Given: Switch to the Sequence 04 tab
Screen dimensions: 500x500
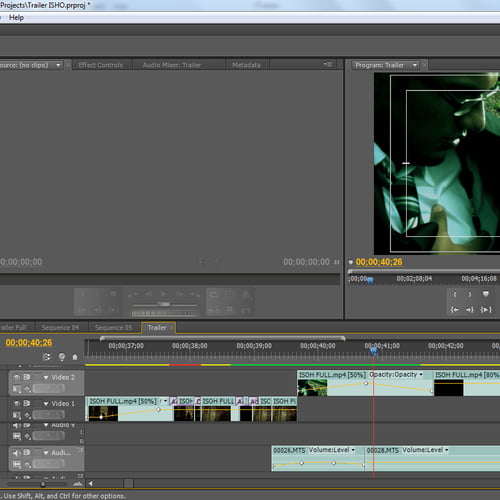Looking at the screenshot, I should pyautogui.click(x=60, y=328).
